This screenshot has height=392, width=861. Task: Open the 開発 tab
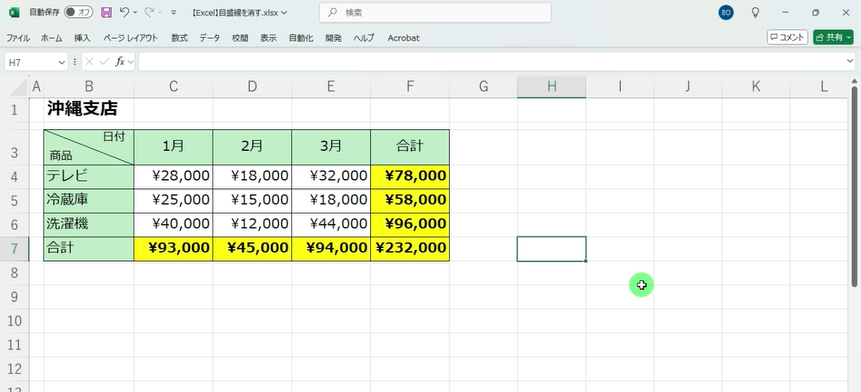click(333, 38)
